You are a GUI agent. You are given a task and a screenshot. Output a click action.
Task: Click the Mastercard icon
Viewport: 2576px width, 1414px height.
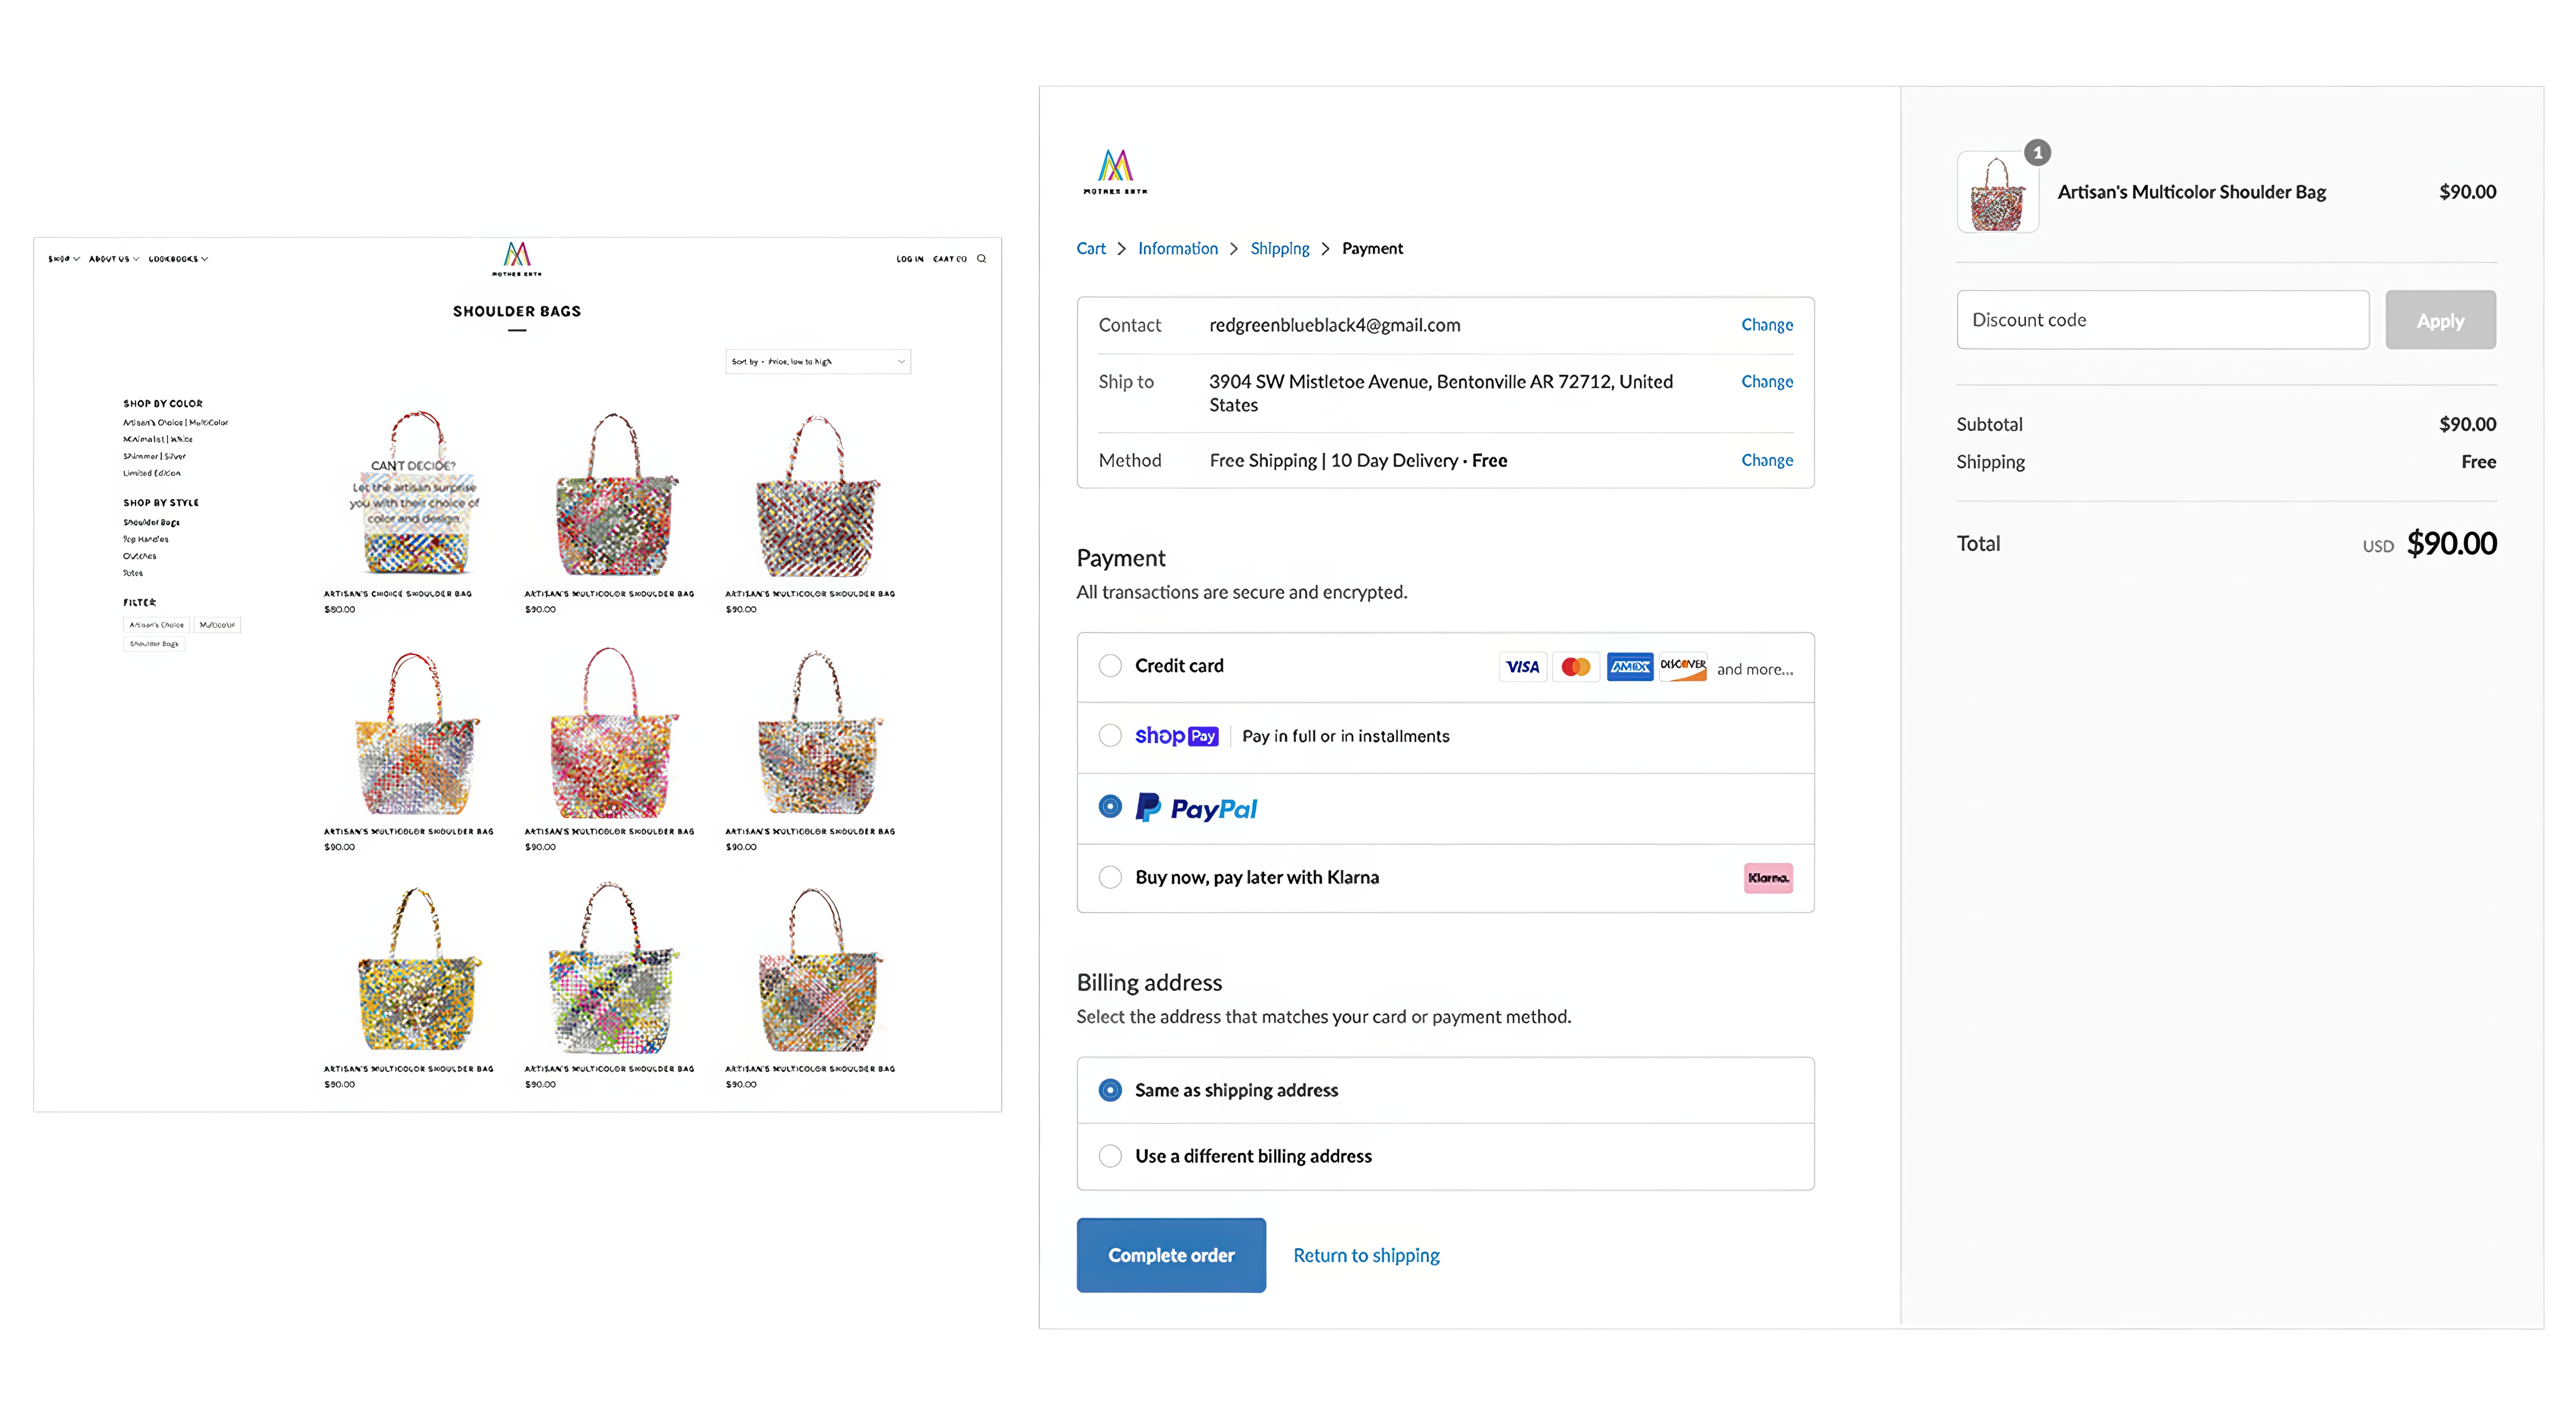pyautogui.click(x=1576, y=667)
